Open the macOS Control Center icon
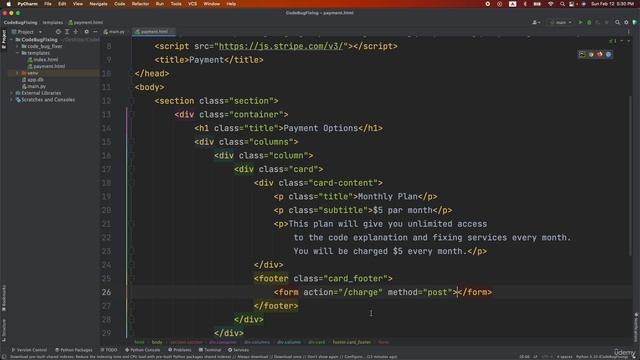The image size is (640, 360). [572, 4]
